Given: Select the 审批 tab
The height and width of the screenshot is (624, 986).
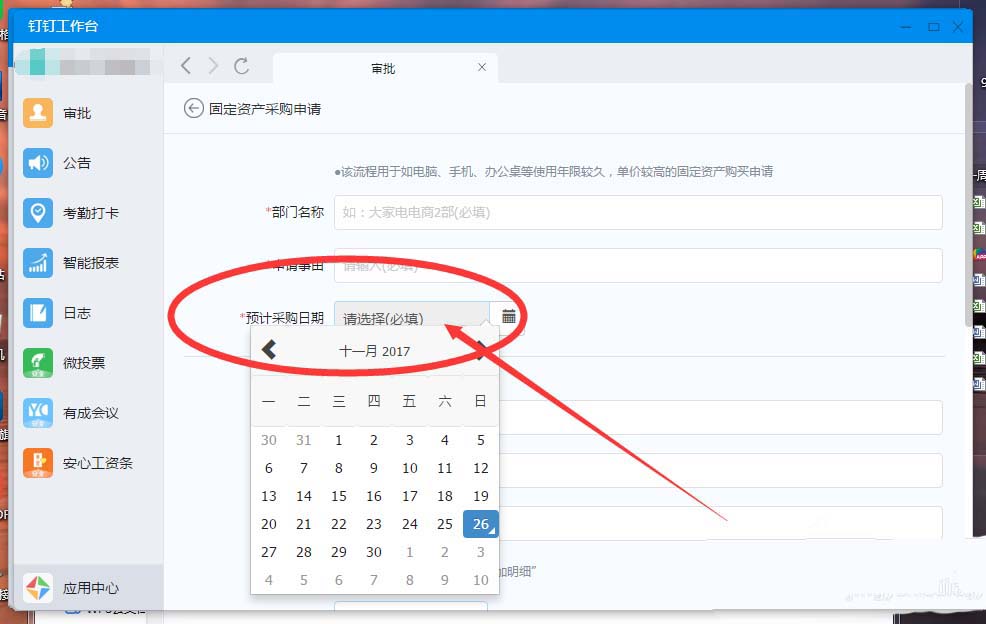Looking at the screenshot, I should click(383, 68).
